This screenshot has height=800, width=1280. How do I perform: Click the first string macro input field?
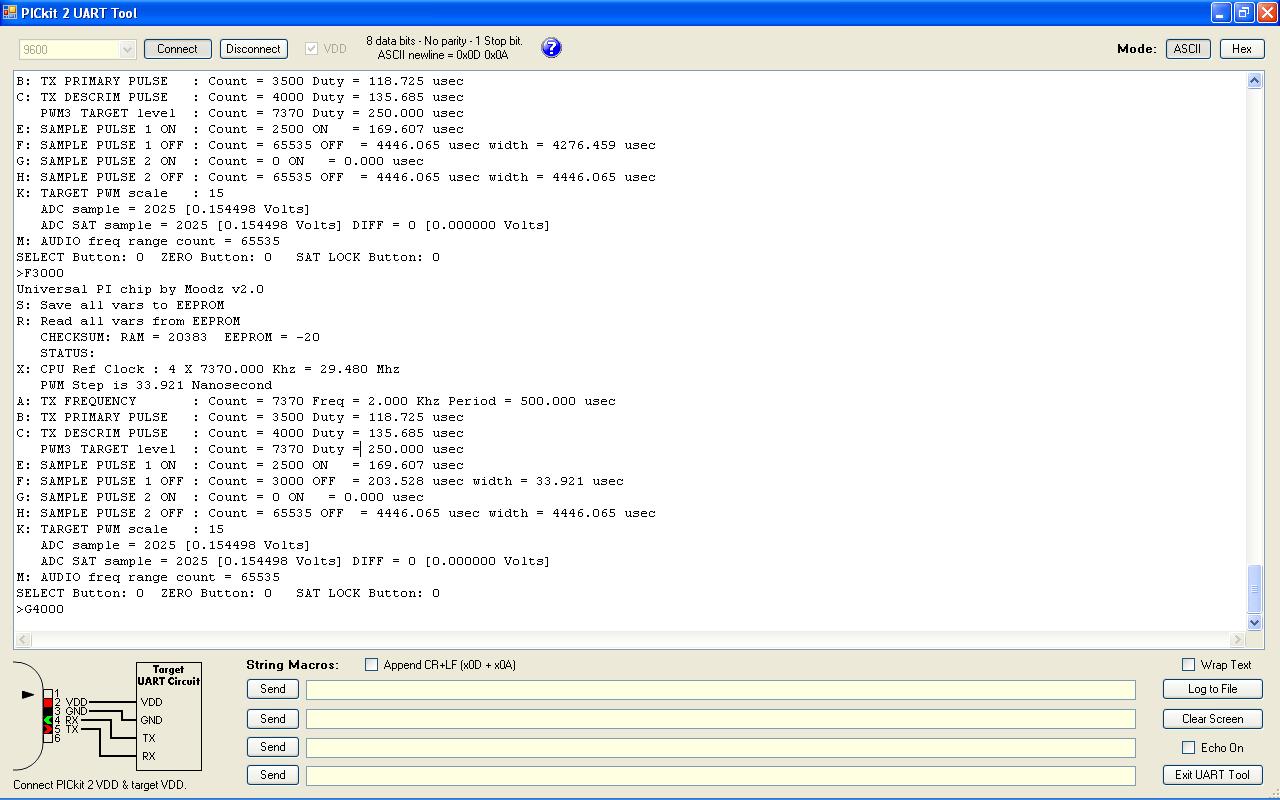click(x=720, y=690)
